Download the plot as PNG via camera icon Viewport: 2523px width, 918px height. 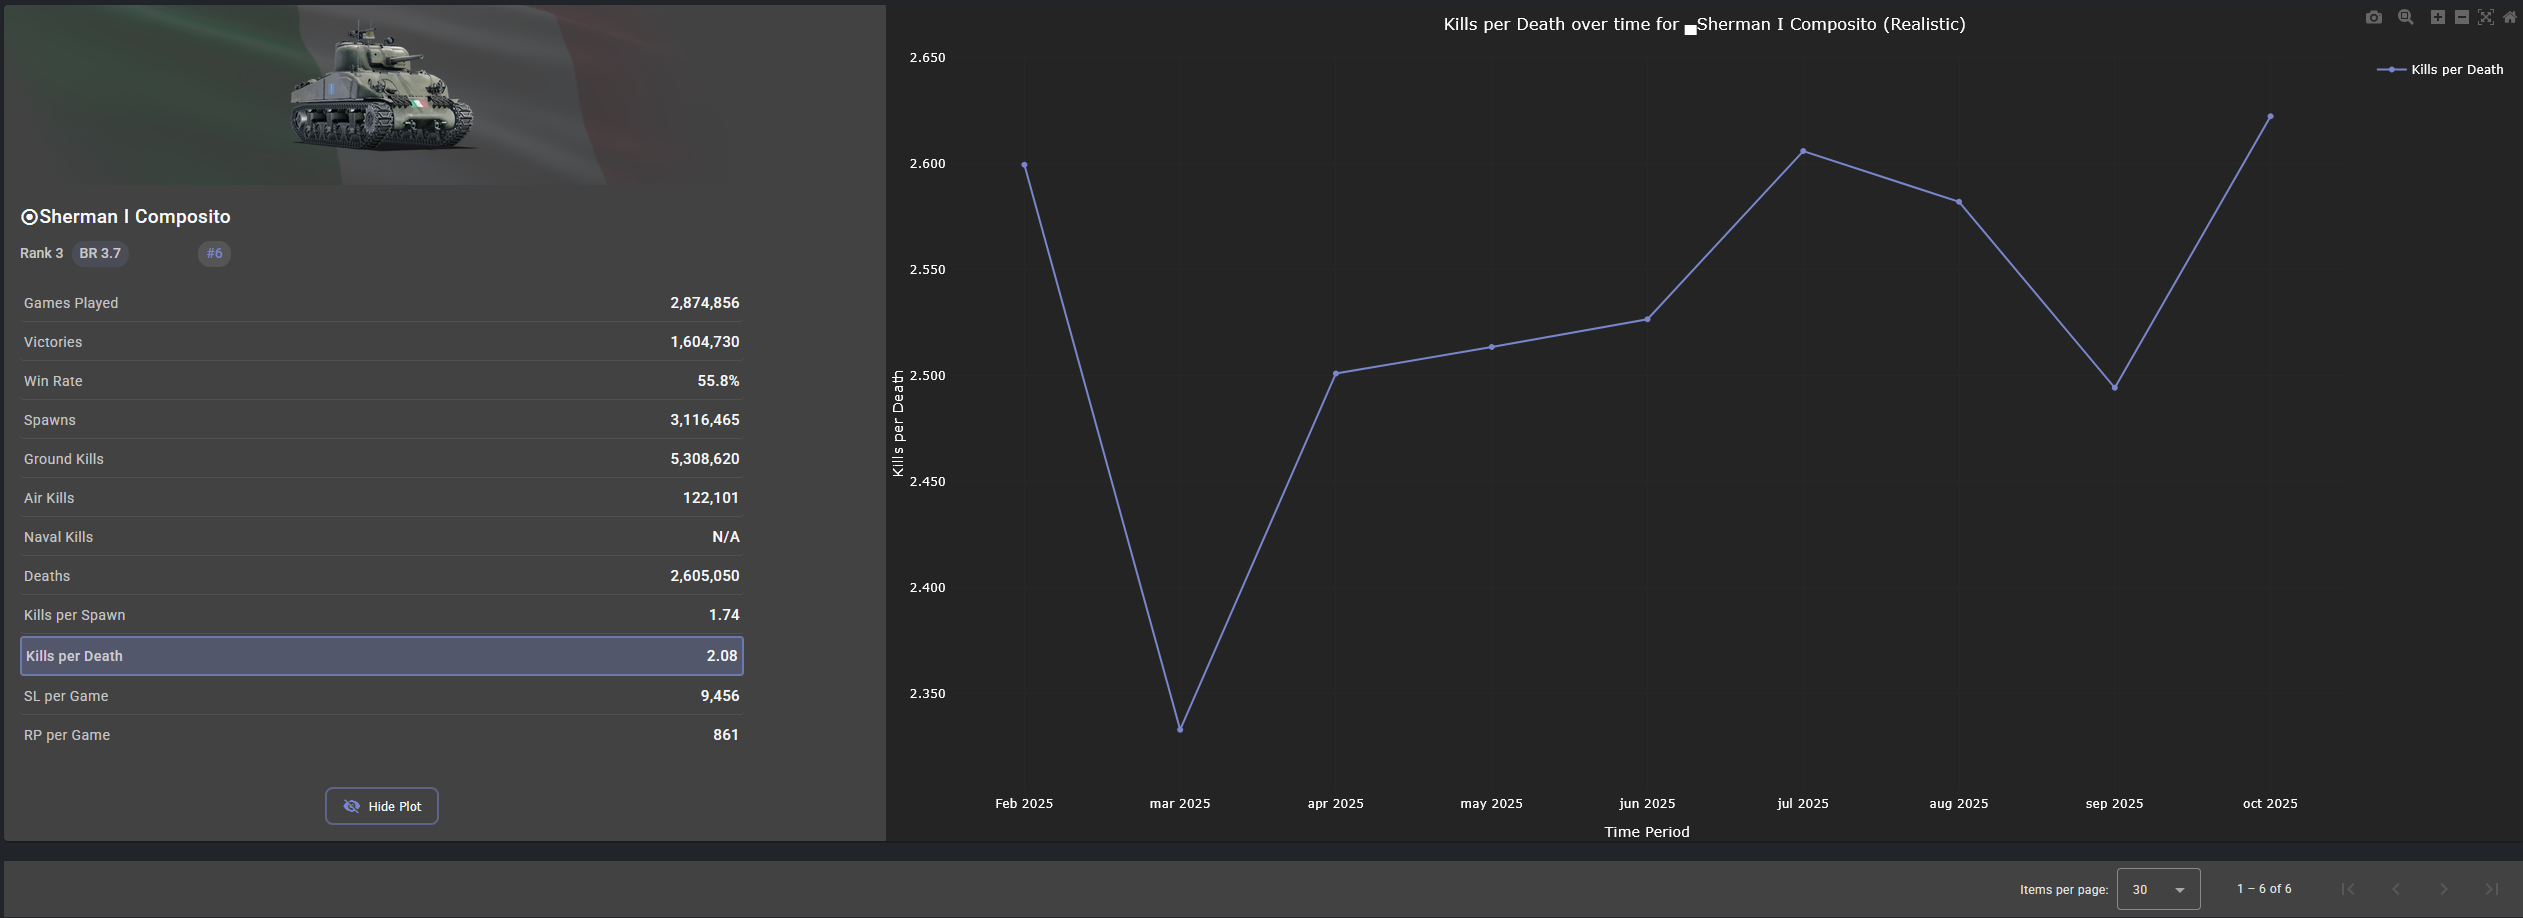point(2373,17)
